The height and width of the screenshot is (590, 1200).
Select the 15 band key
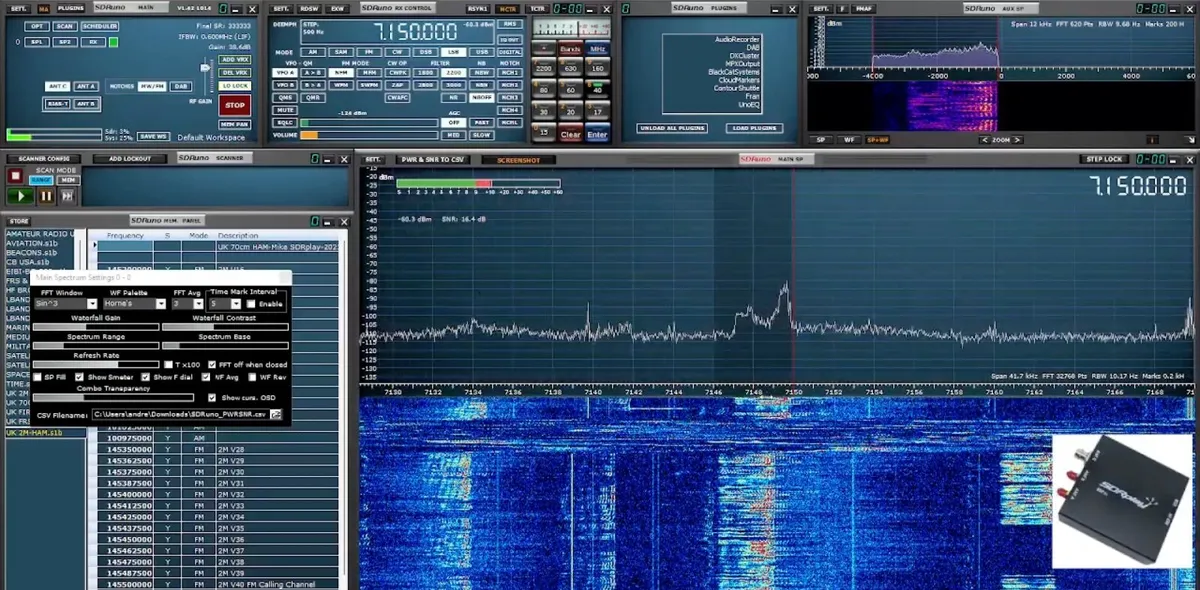pos(543,133)
